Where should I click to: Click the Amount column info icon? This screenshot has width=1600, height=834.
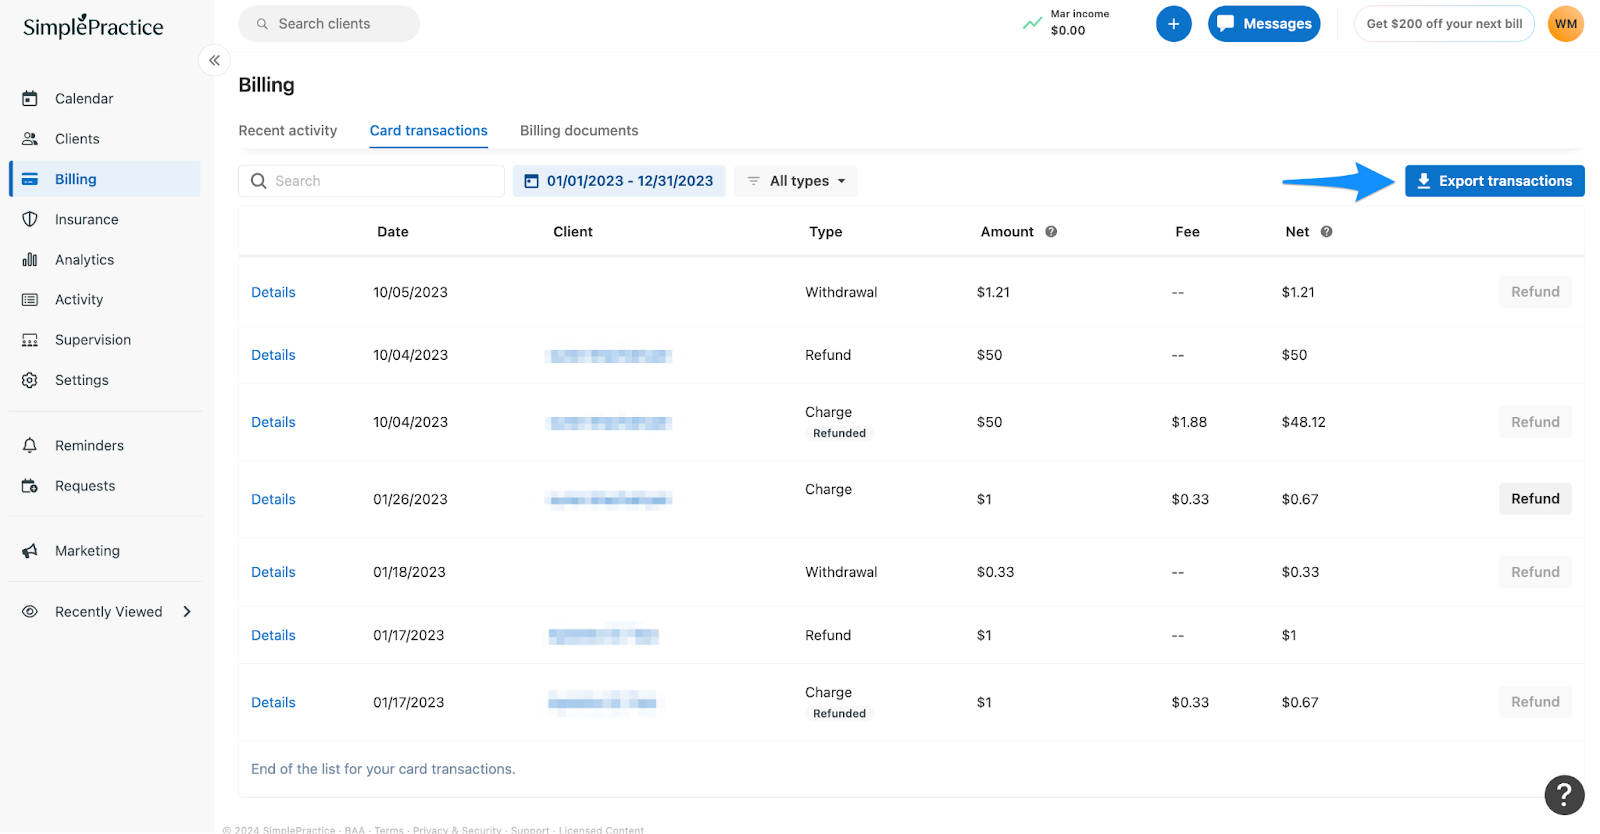click(1051, 232)
